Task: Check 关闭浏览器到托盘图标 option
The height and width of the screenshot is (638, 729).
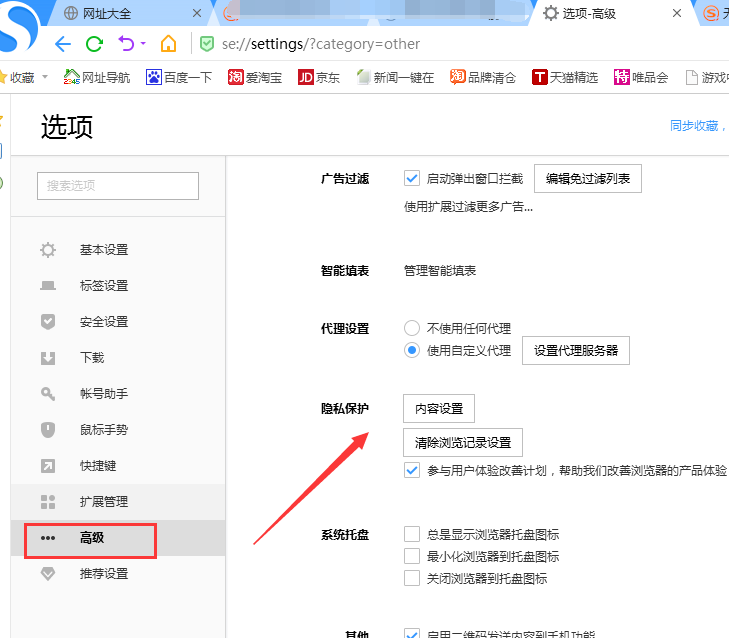Action: tap(411, 579)
